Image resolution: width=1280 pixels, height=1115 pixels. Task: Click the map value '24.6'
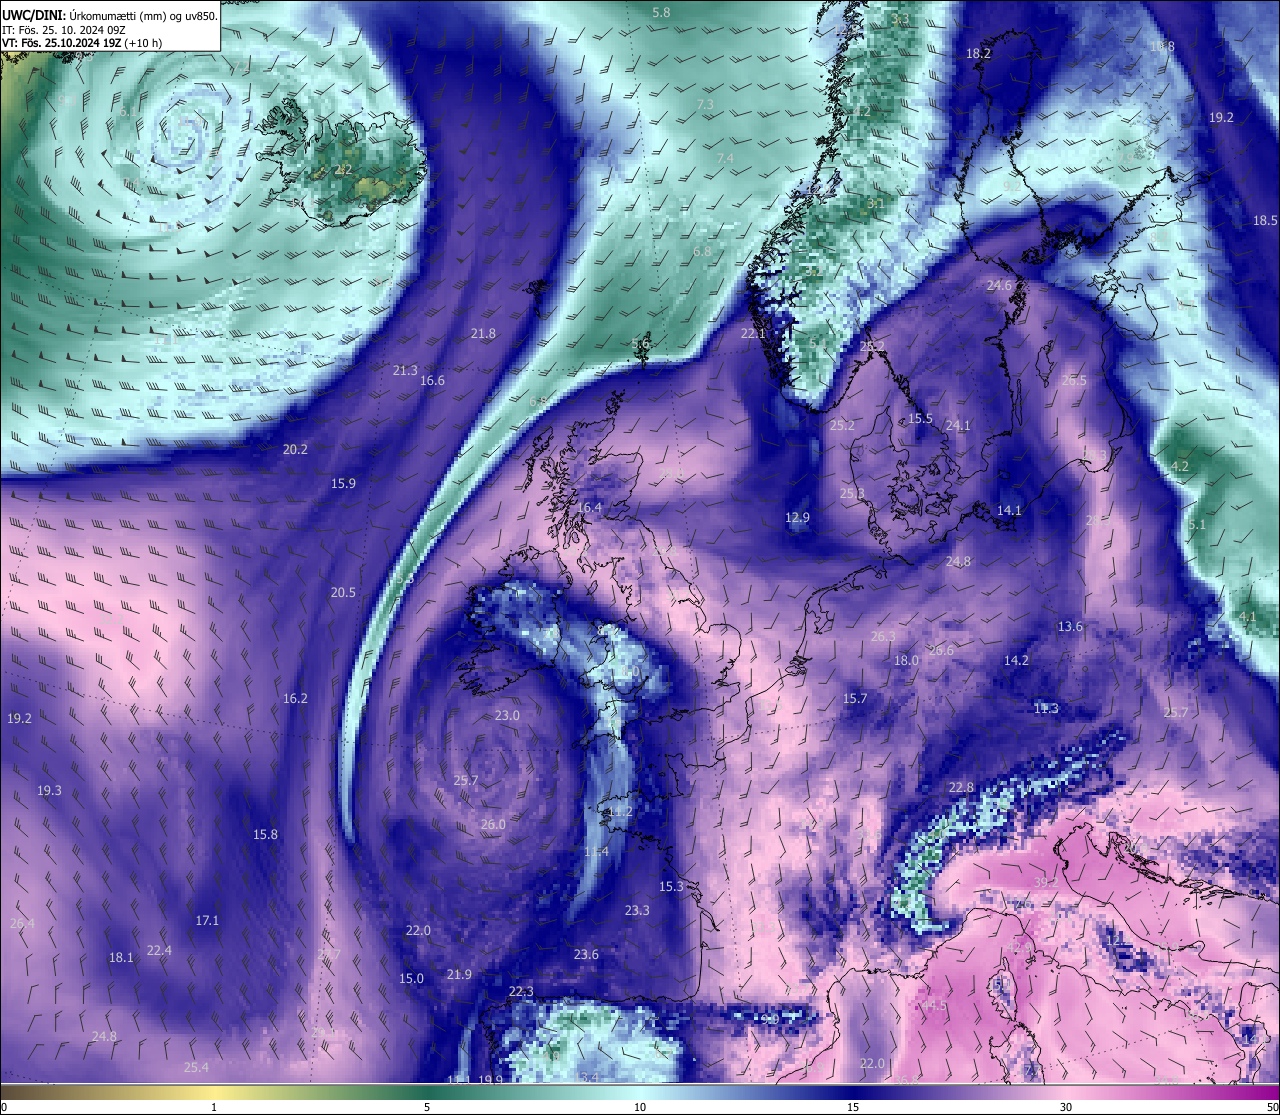1000,285
